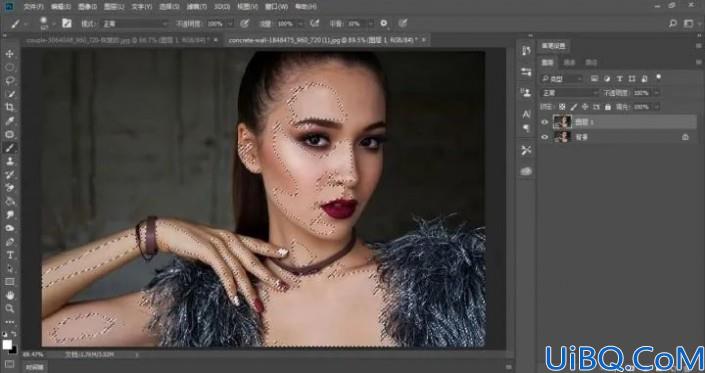Click the white foreground color swatch
The image size is (705, 373).
[7, 345]
